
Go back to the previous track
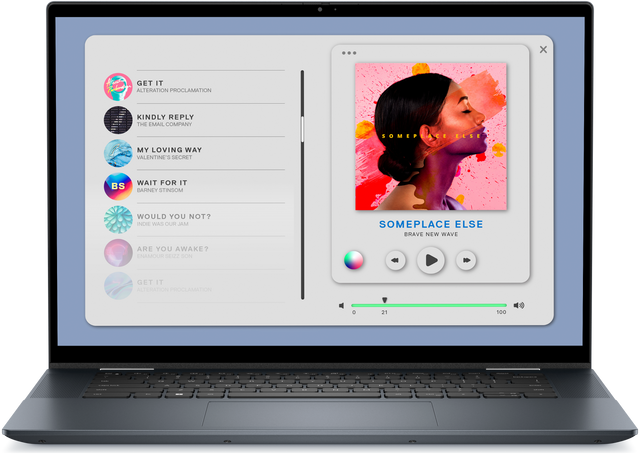pyautogui.click(x=396, y=261)
